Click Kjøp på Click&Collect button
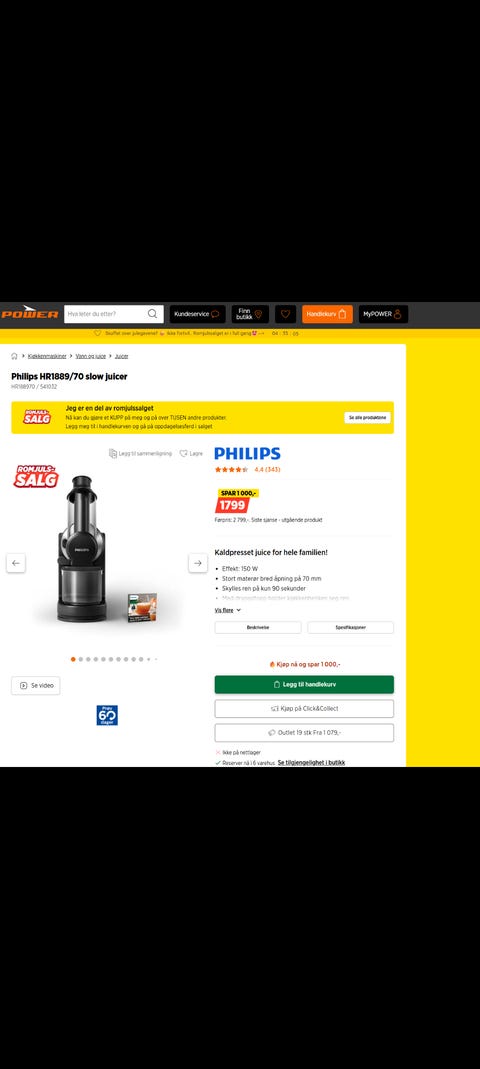 tap(304, 708)
